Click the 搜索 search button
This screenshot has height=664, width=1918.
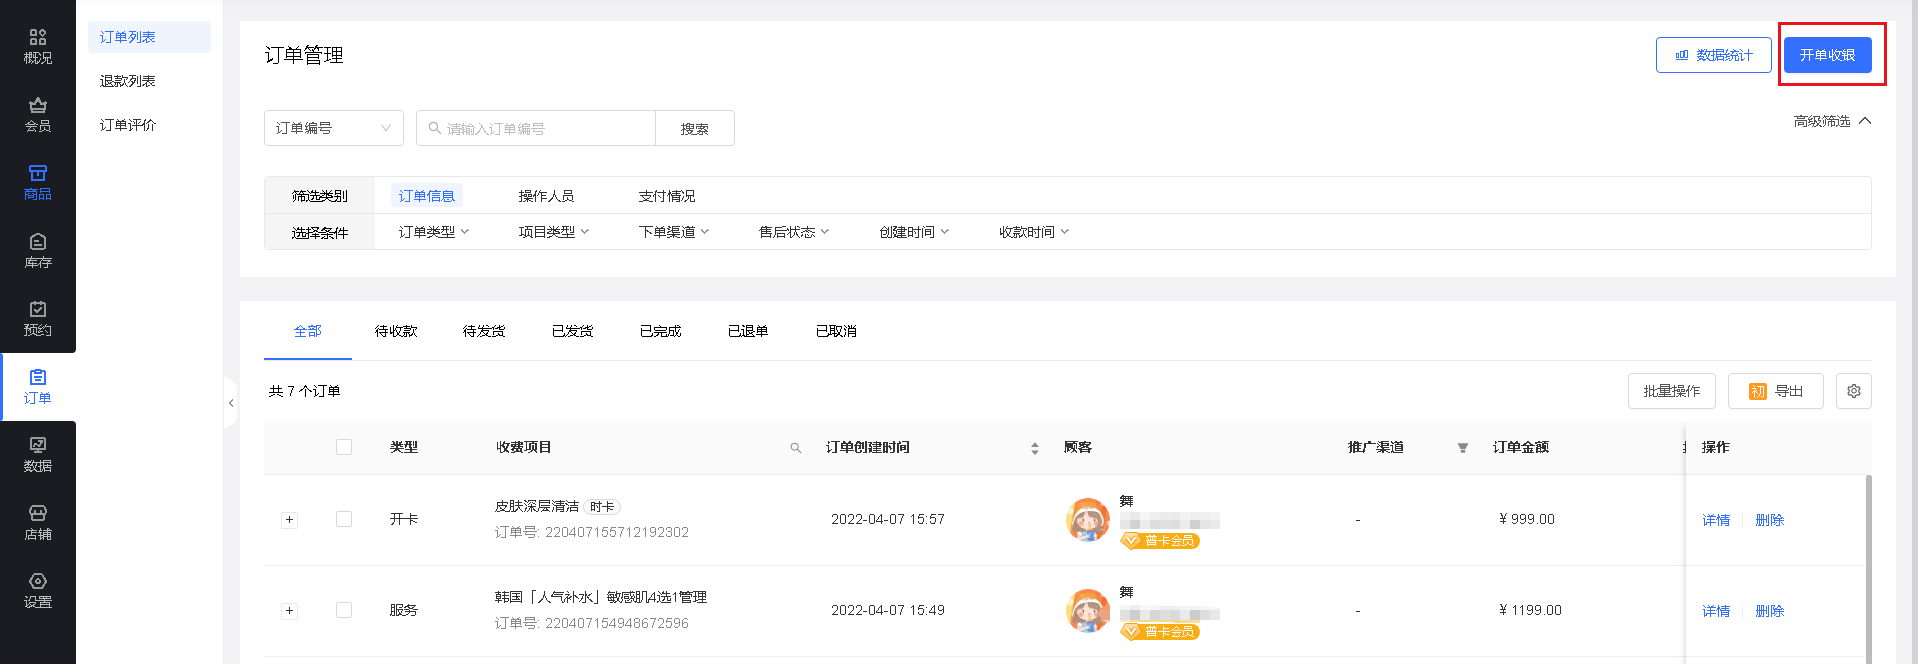click(695, 128)
